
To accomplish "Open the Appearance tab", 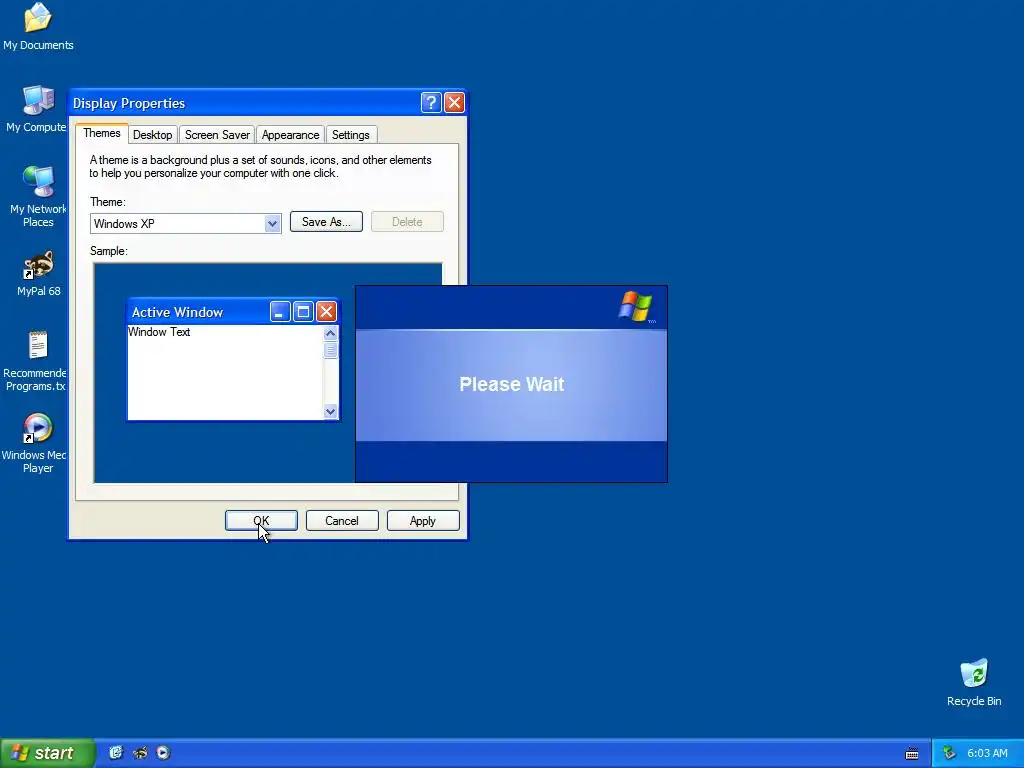I will (290, 135).
